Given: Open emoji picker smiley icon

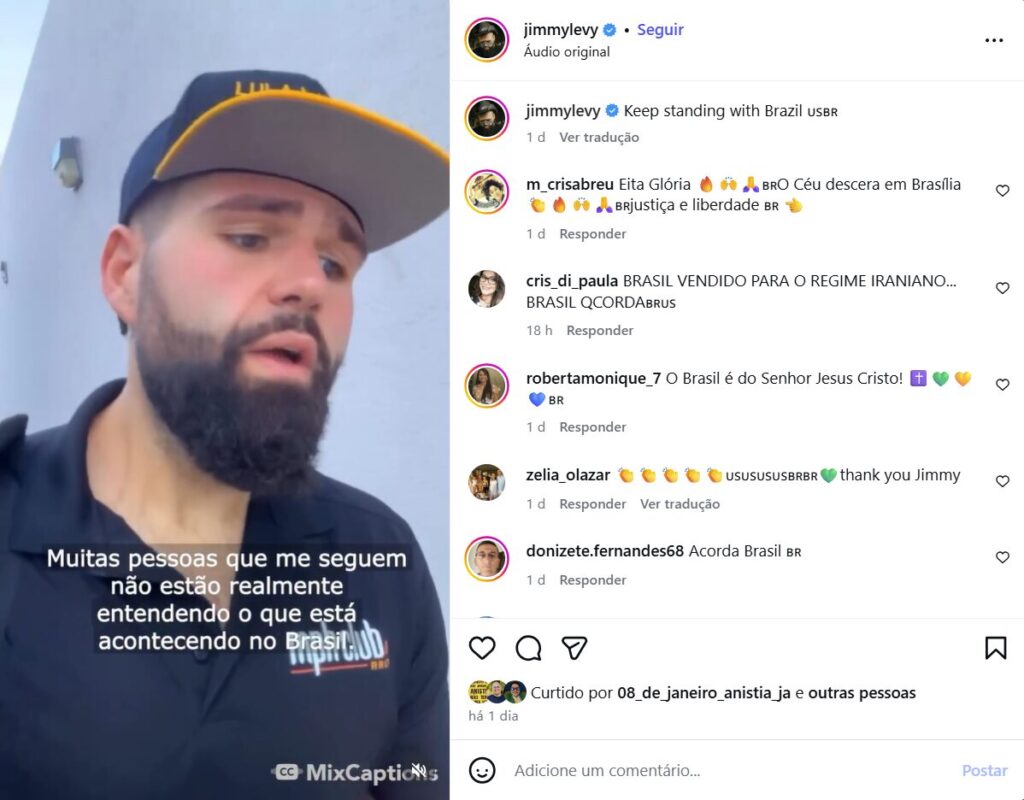Looking at the screenshot, I should click(482, 771).
